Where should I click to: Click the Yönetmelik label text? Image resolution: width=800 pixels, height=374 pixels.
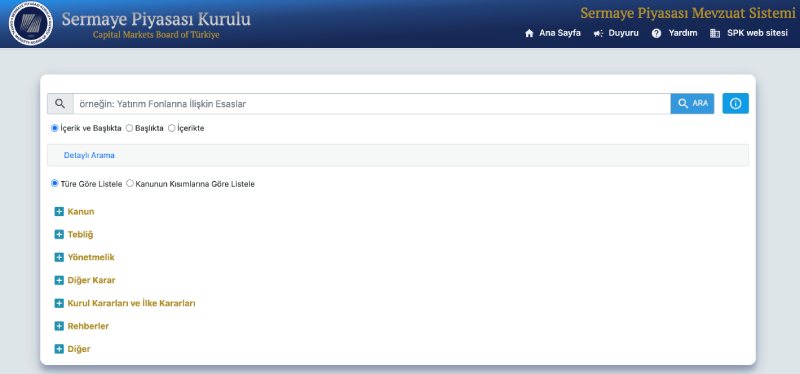pyautogui.click(x=91, y=257)
